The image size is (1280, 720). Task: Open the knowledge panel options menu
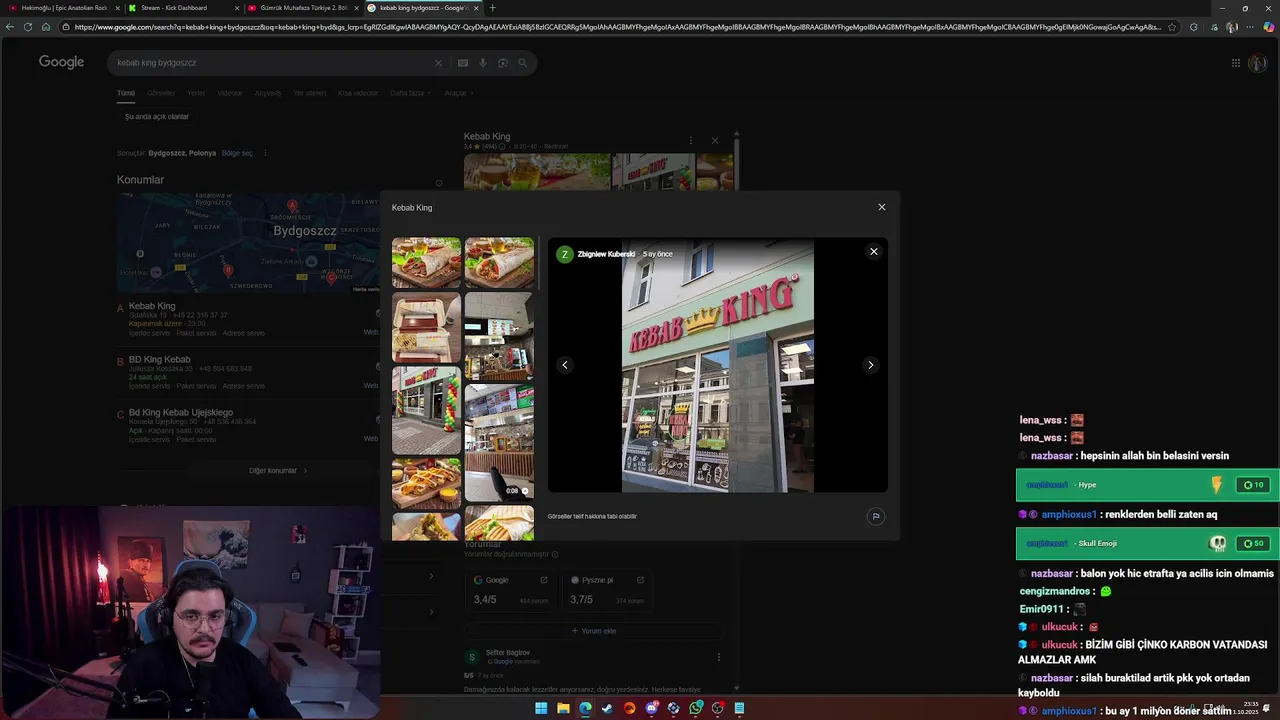(690, 140)
